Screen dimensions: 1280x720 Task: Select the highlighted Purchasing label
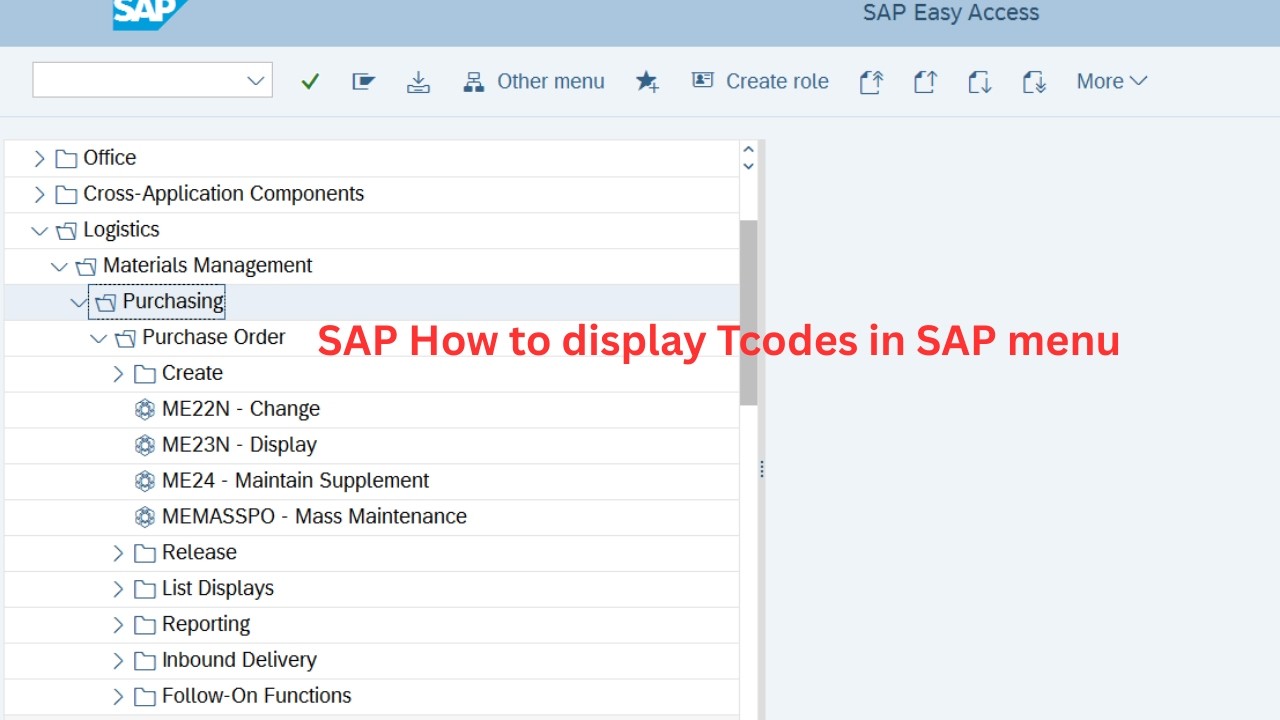[x=173, y=302]
